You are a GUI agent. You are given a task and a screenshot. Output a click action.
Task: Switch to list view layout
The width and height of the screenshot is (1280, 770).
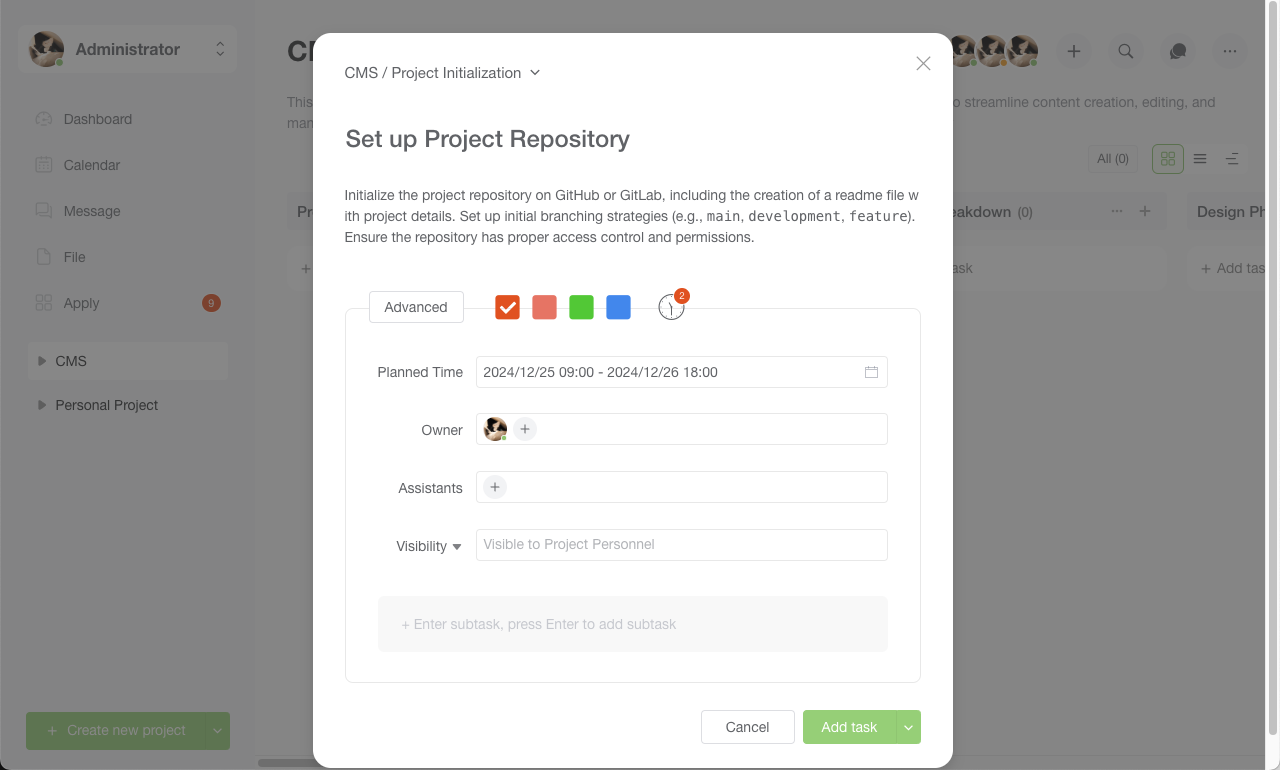(x=1200, y=159)
